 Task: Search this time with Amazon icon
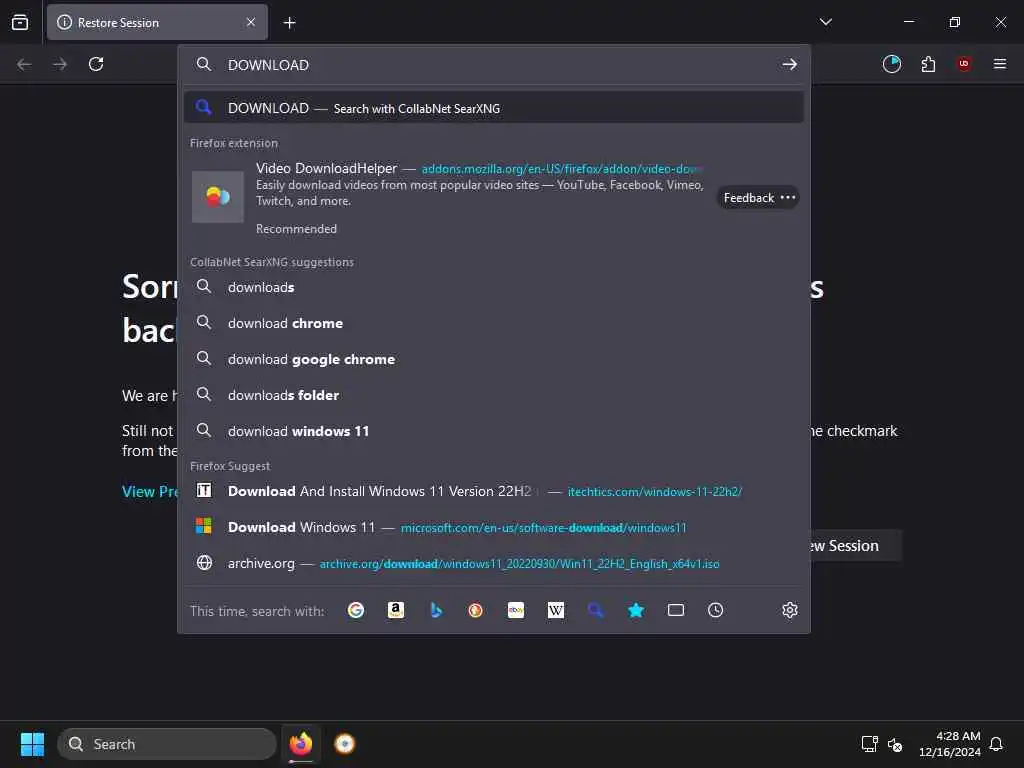[396, 610]
